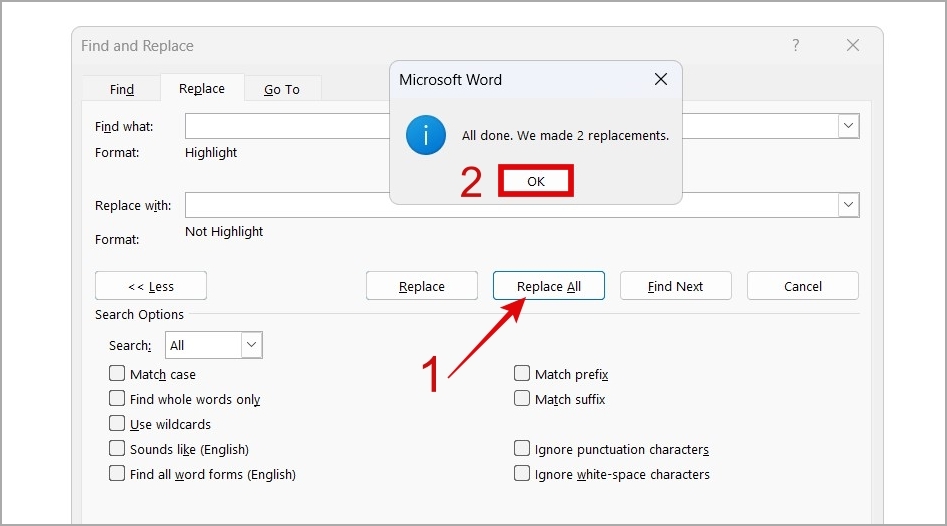947x526 pixels.
Task: Tick Ignore white-space characters
Action: [x=522, y=473]
